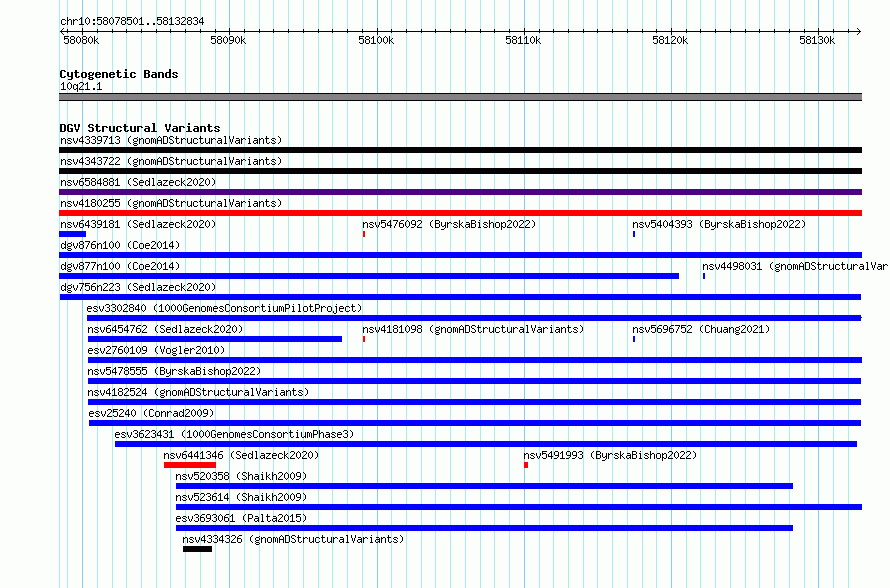890x588 pixels.
Task: Open nsv520358 (Shaikh2009) label
Action: (x=241, y=476)
